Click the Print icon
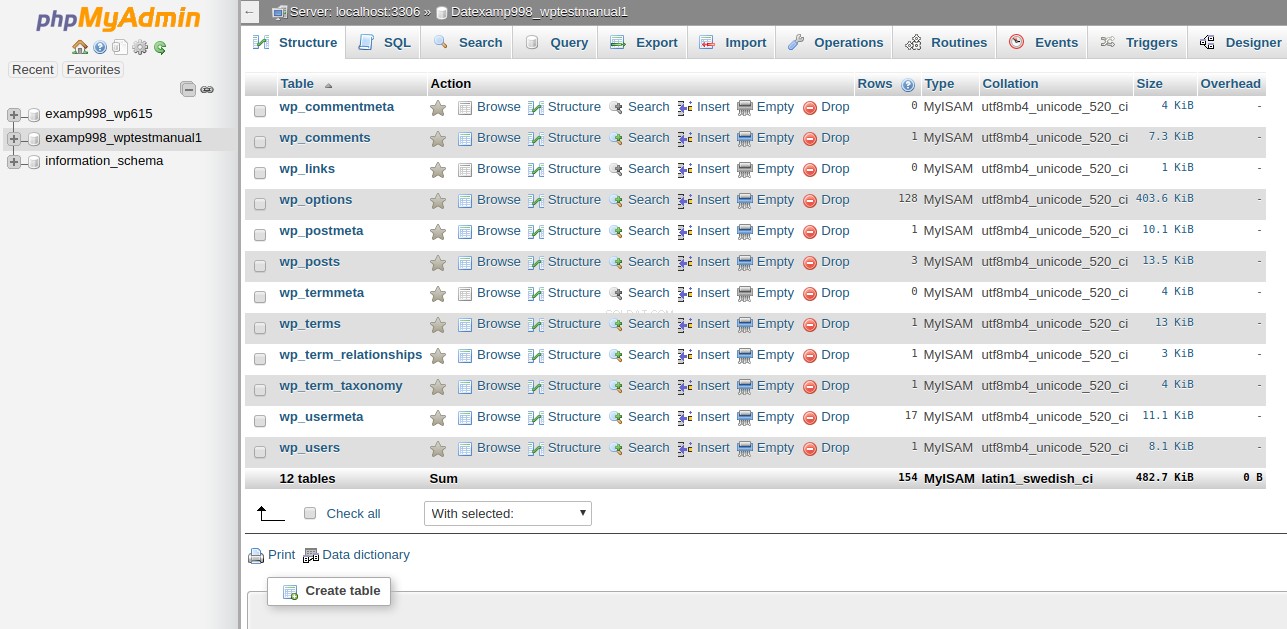Image resolution: width=1287 pixels, height=629 pixels. 256,556
